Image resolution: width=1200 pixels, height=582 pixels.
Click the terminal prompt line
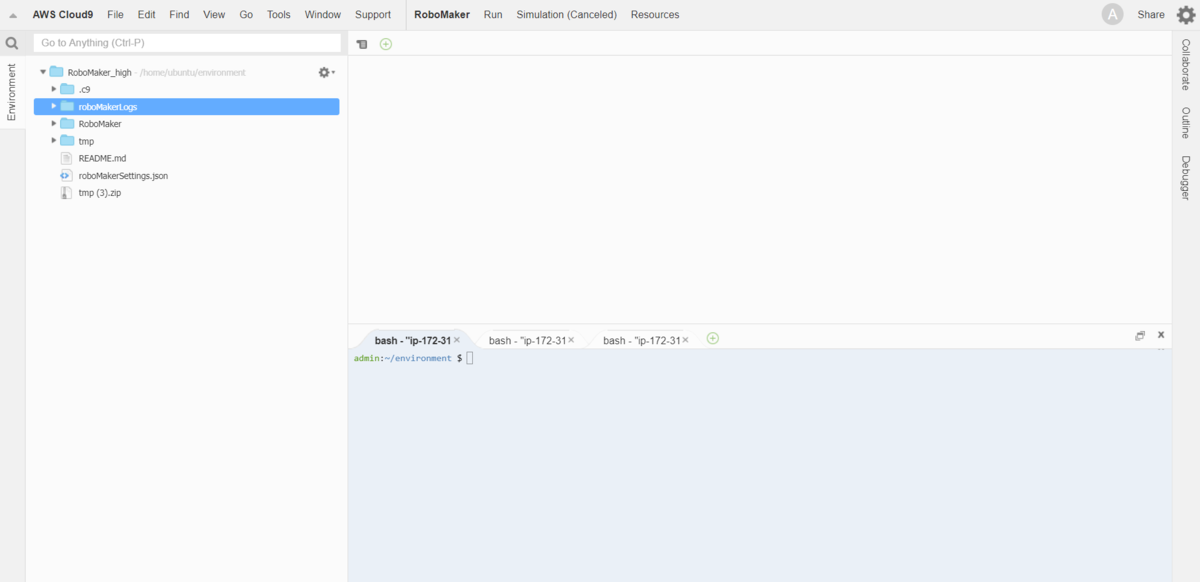point(413,358)
